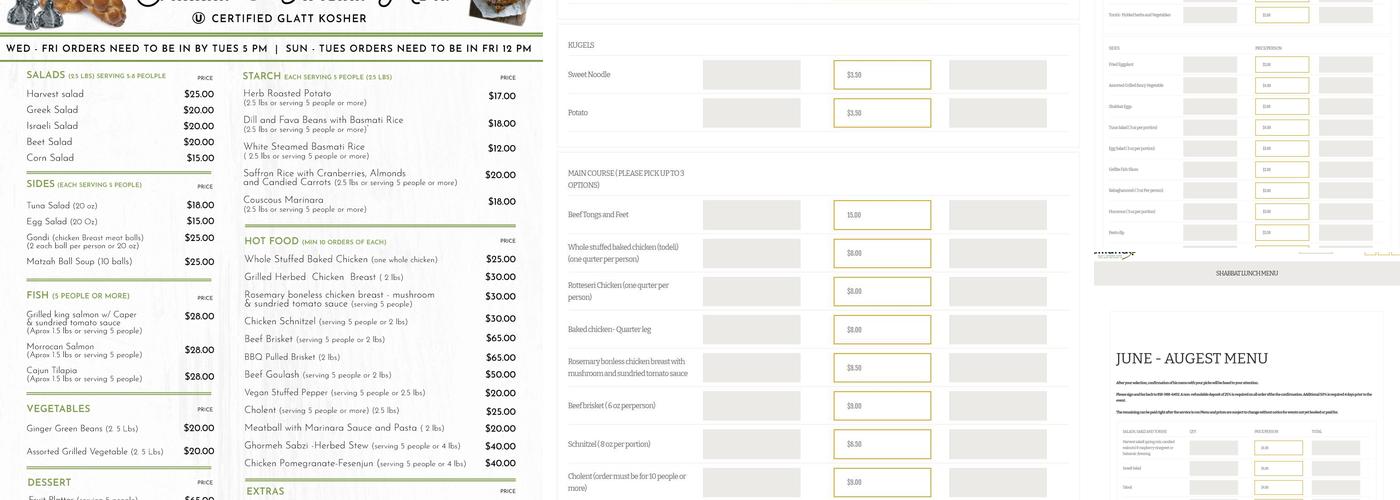
Task: Click the Schnitzel price per person field
Action: coord(881,444)
